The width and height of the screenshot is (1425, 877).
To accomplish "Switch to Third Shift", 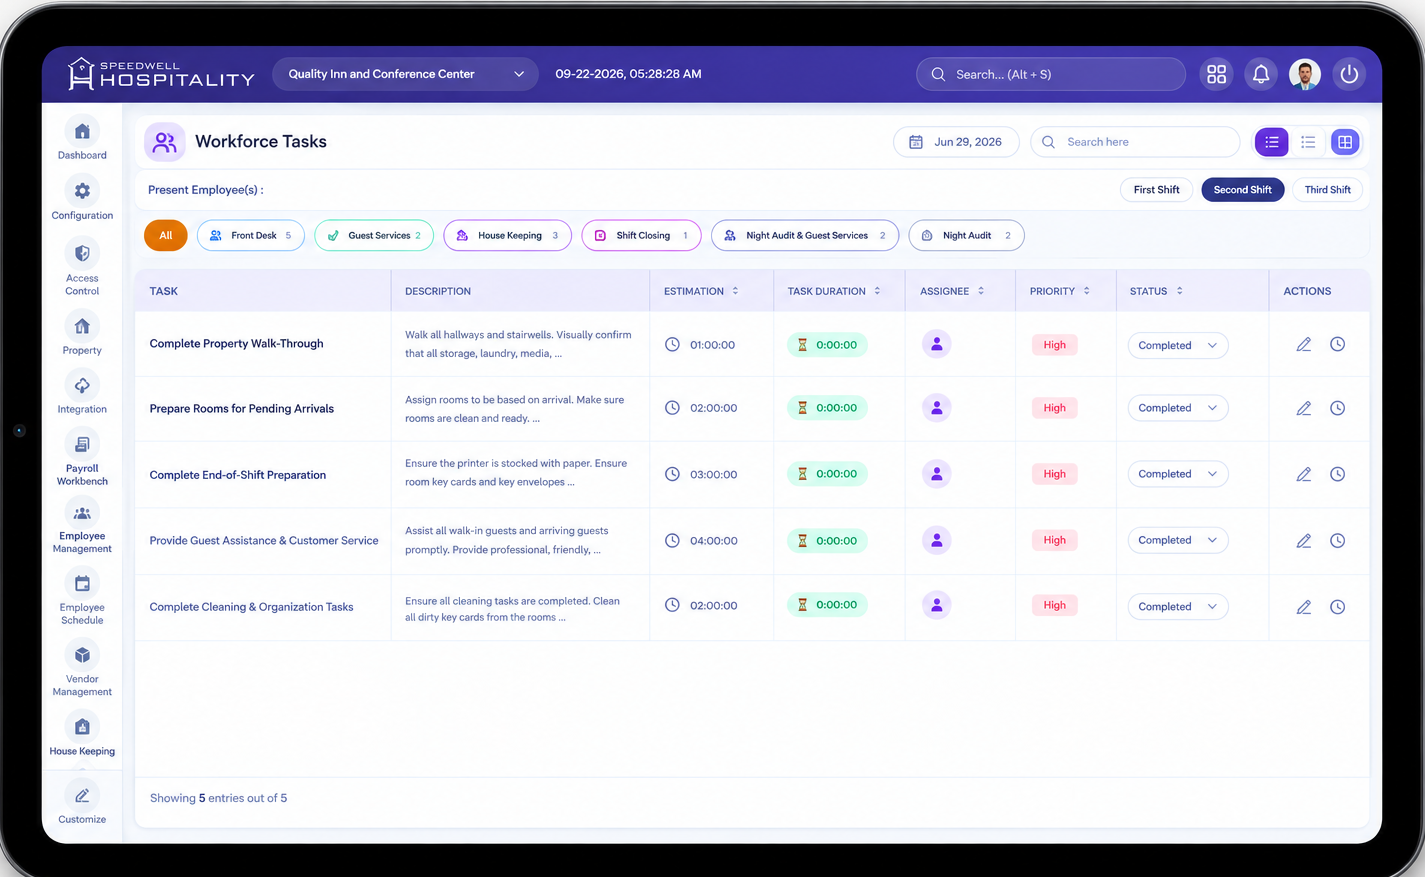I will click(x=1327, y=190).
